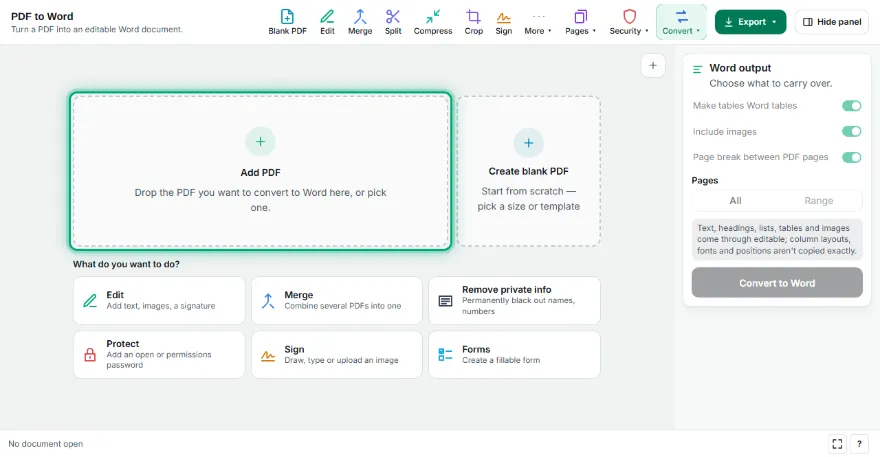Open the Compress tool
The image size is (880, 457).
(433, 22)
